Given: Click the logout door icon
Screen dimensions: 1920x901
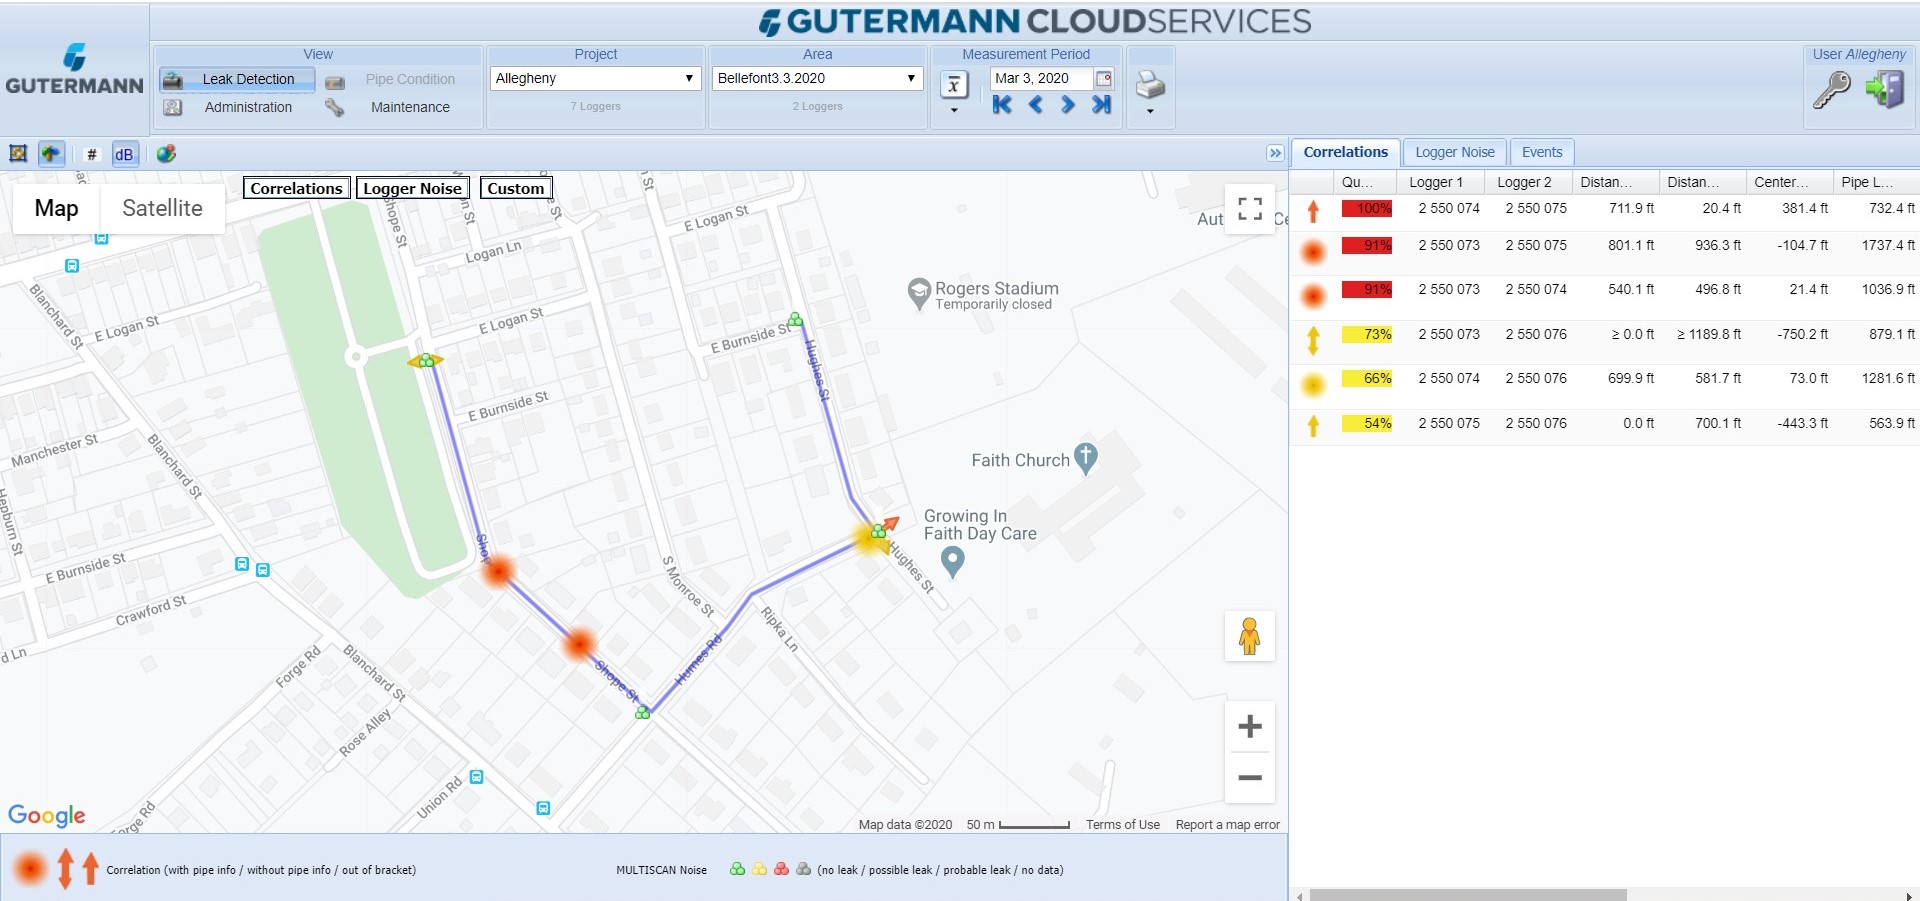Looking at the screenshot, I should tap(1885, 90).
